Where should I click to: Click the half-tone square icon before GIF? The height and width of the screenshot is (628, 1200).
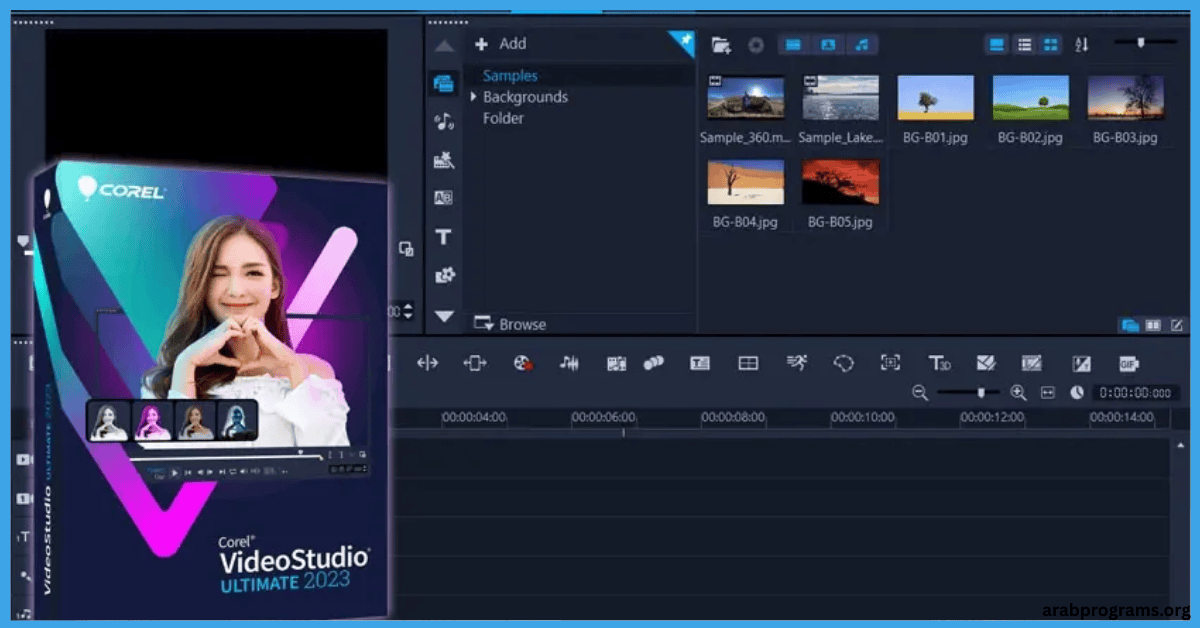(x=1081, y=364)
